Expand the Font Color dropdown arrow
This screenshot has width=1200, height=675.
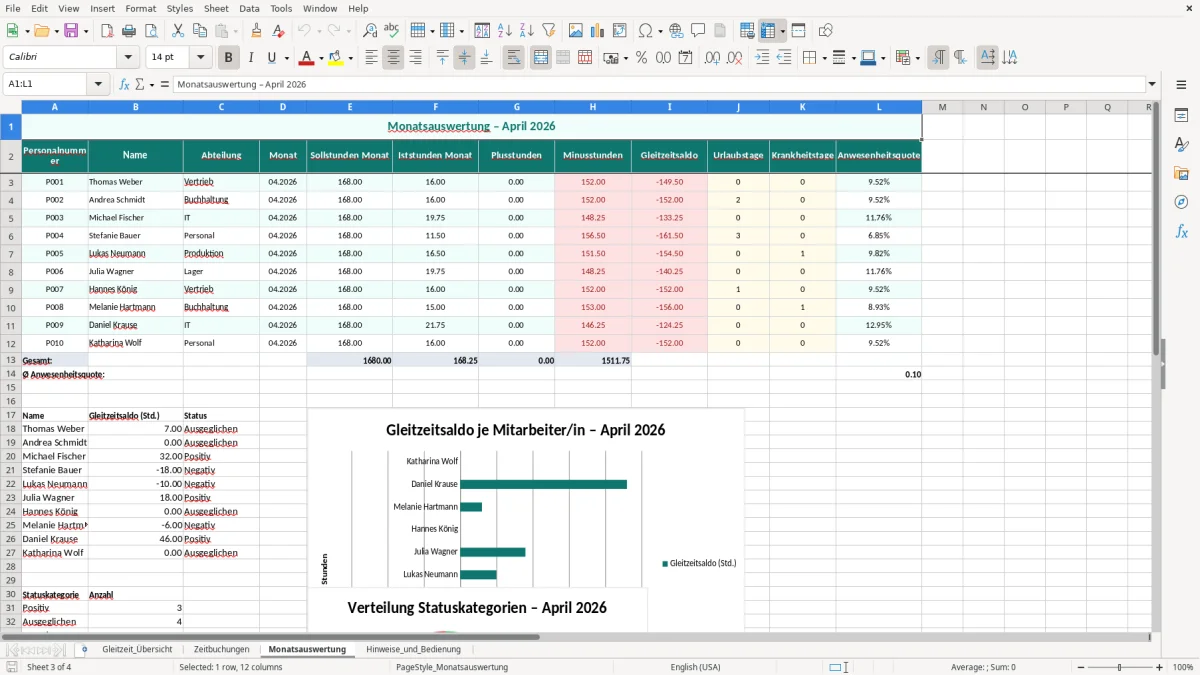coord(321,58)
